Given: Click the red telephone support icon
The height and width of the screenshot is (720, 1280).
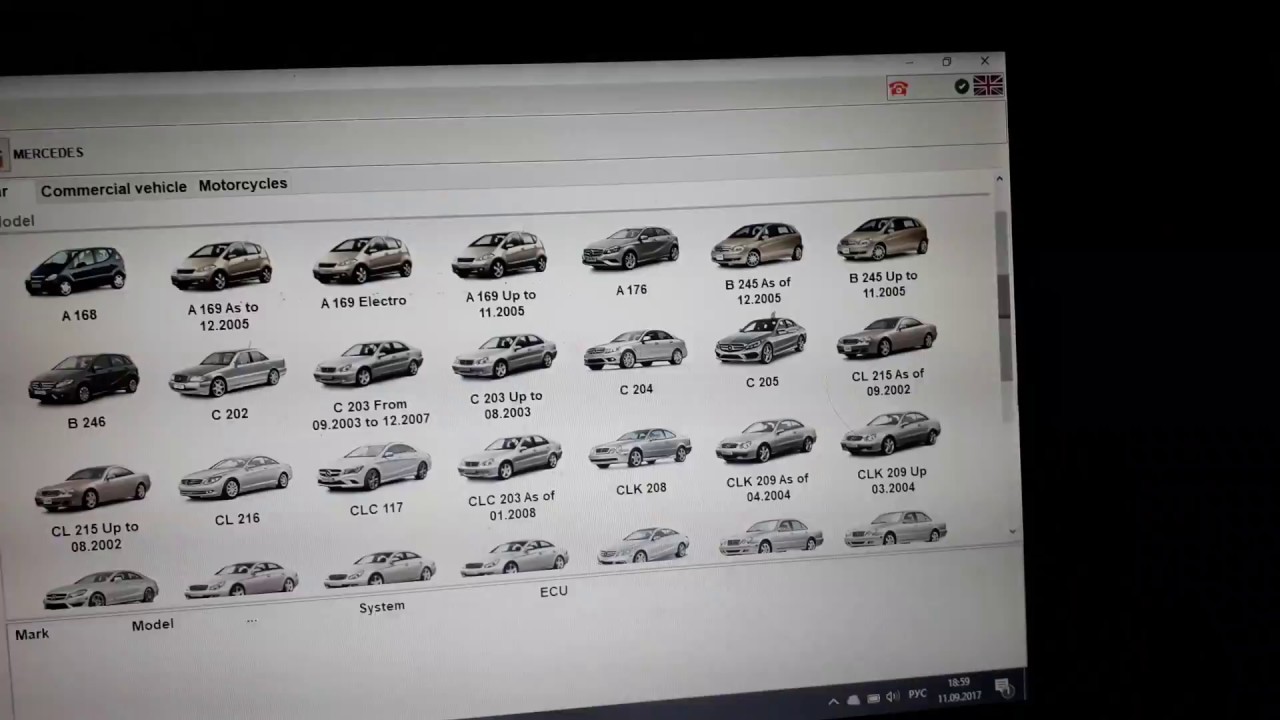Looking at the screenshot, I should coord(898,89).
